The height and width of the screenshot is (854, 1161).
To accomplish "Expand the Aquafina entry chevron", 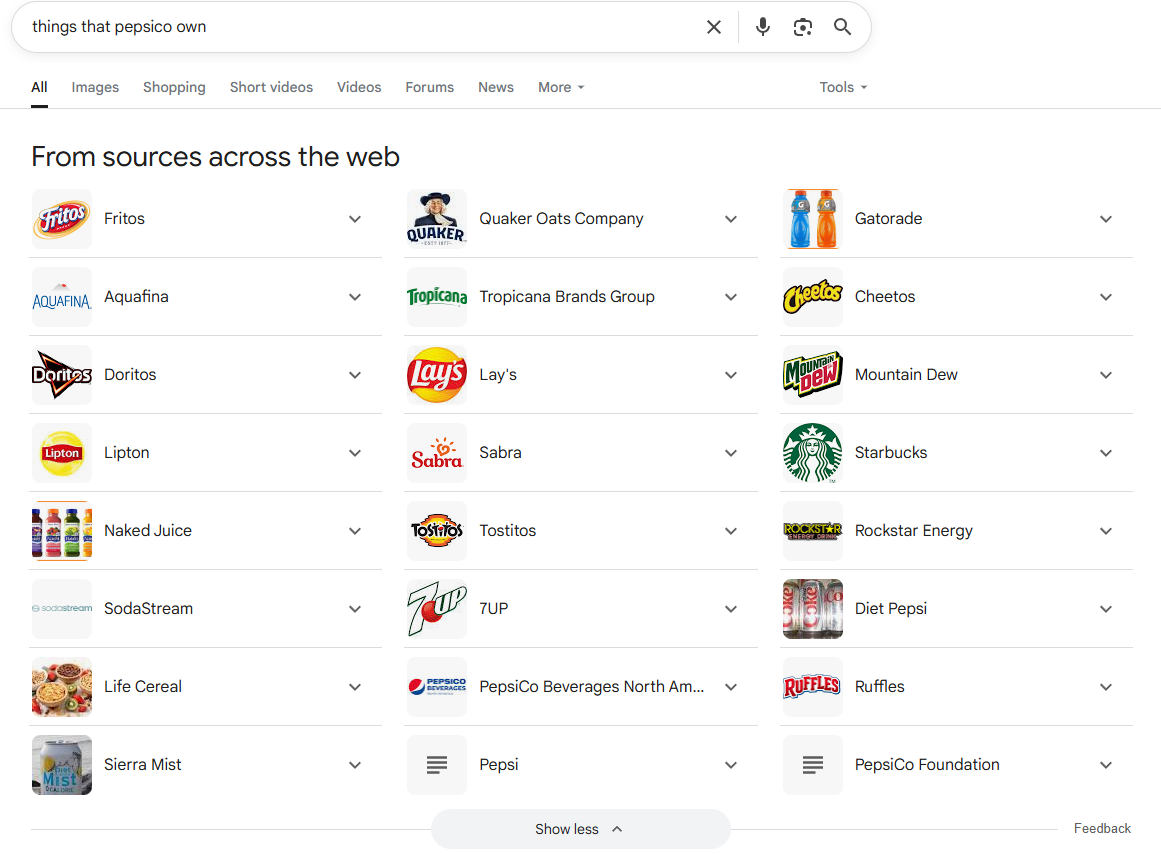I will (x=355, y=297).
